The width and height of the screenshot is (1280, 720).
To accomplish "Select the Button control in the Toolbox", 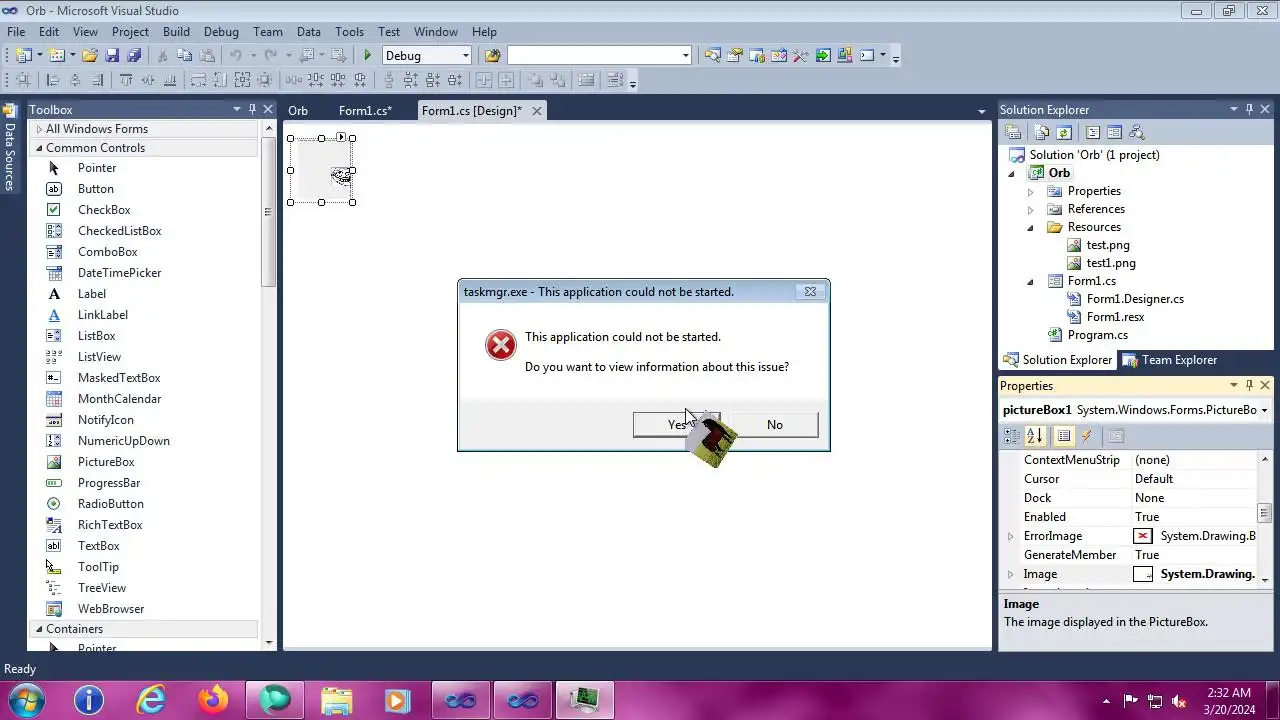I will (x=96, y=189).
